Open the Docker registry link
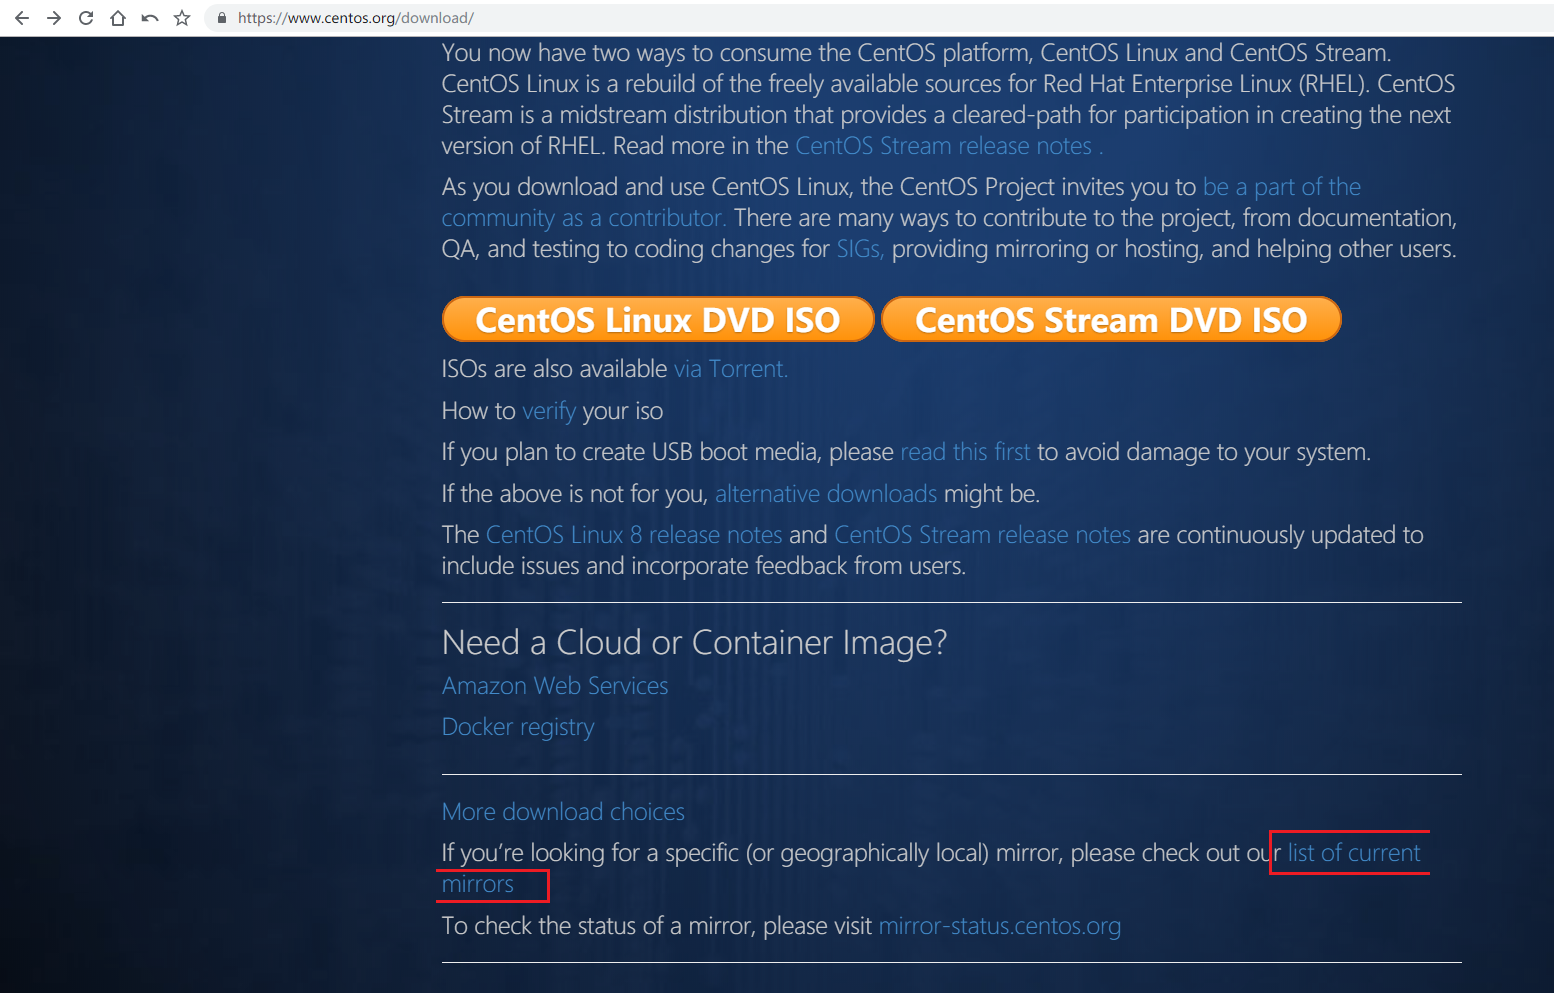Image resolution: width=1554 pixels, height=993 pixels. tap(518, 727)
